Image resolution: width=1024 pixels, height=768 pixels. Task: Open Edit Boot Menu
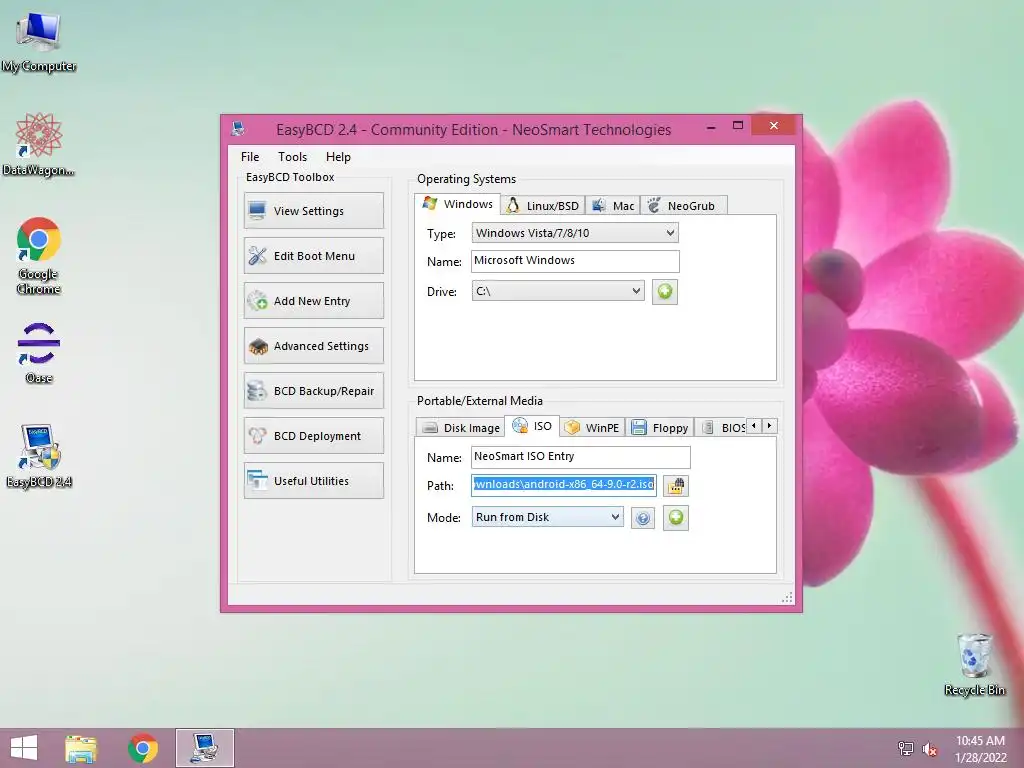pyautogui.click(x=313, y=256)
